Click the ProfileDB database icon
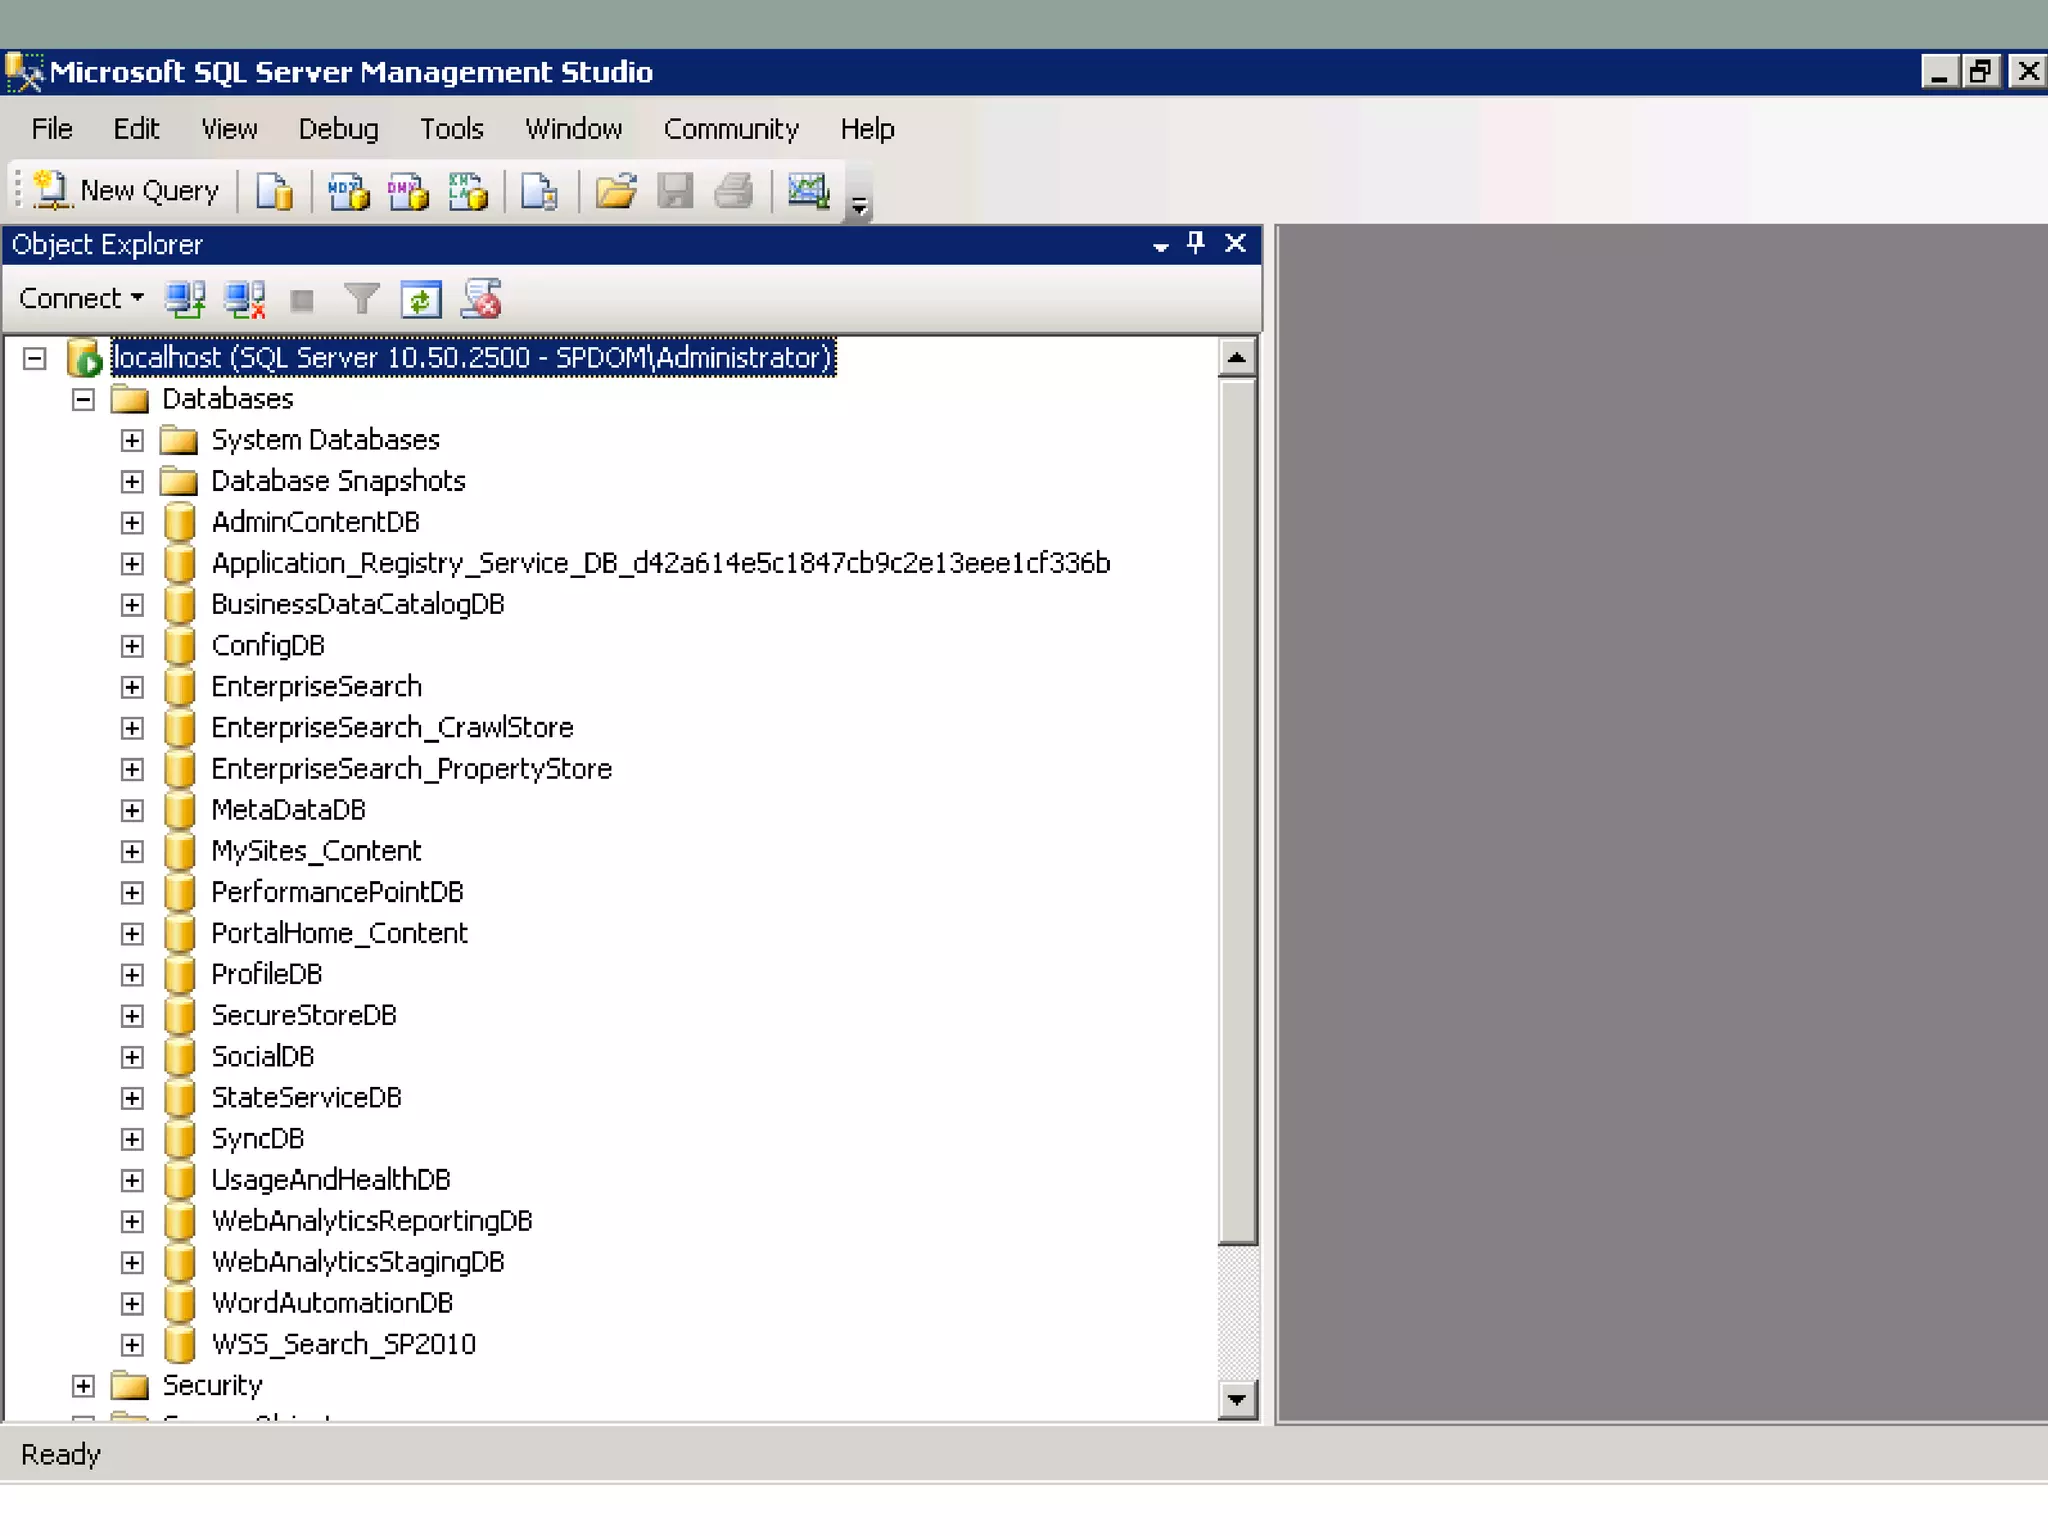Image resolution: width=2048 pixels, height=1536 pixels. 179,975
